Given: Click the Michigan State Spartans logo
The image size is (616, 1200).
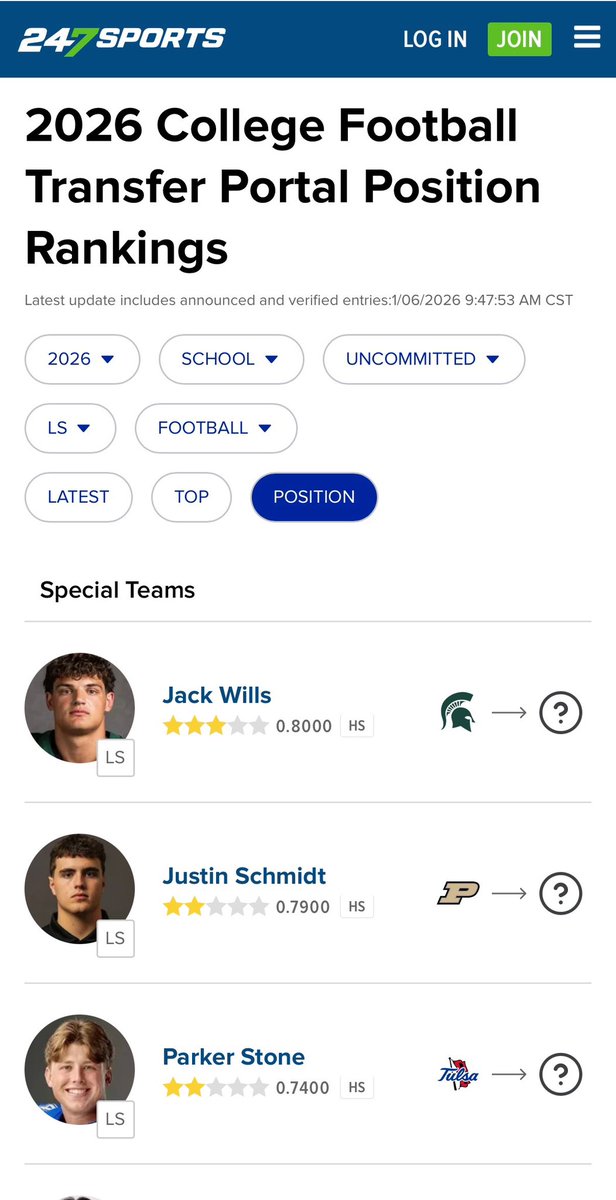Looking at the screenshot, I should coord(458,713).
